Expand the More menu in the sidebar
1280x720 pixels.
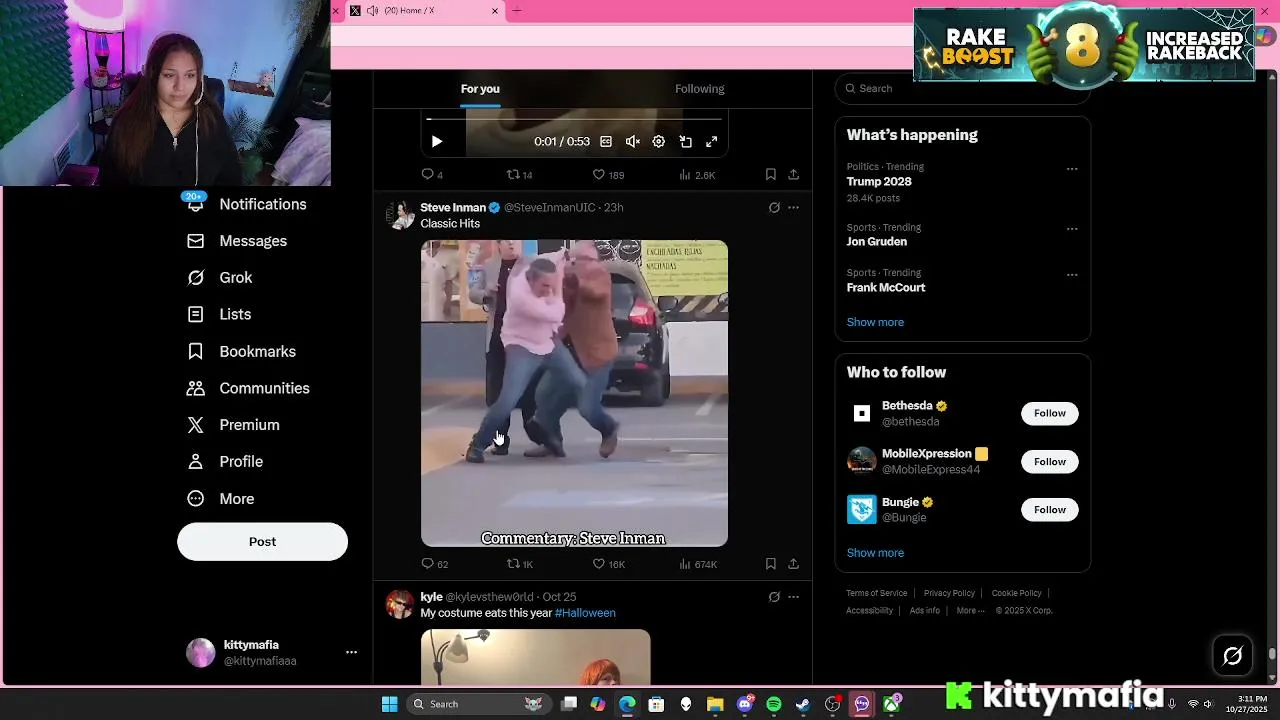[221, 499]
